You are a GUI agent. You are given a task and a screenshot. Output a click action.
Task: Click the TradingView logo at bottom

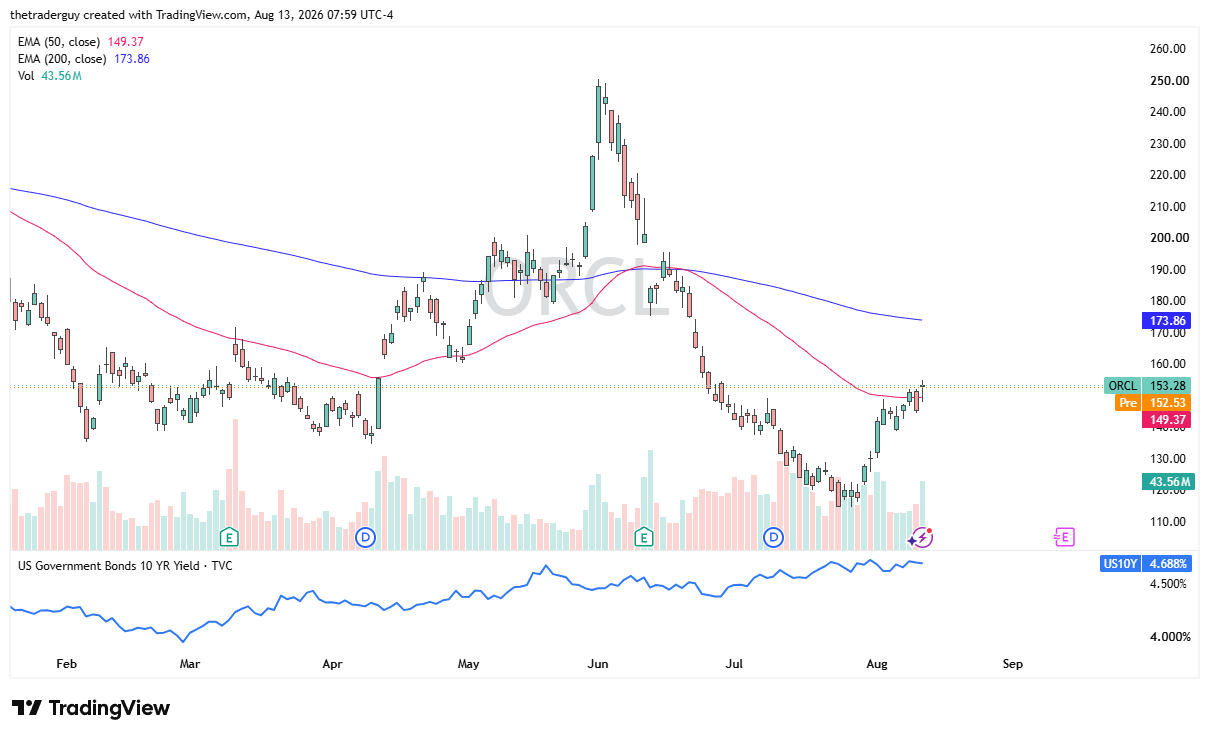[x=90, y=708]
